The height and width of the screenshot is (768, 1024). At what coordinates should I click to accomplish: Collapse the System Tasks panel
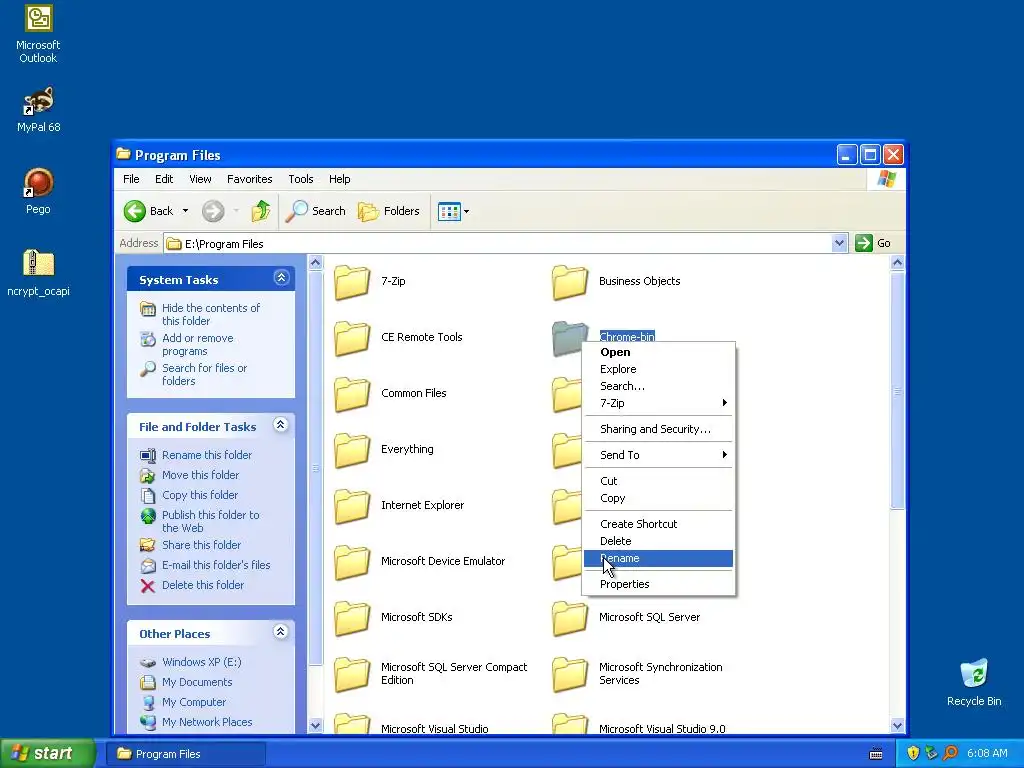pos(281,278)
